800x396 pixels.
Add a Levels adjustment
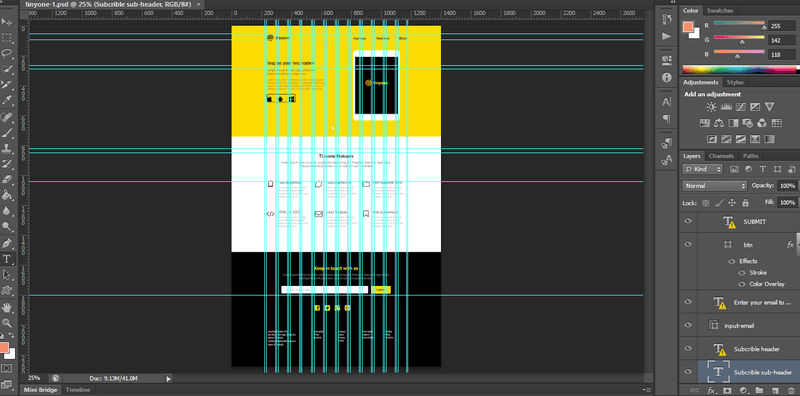(x=726, y=107)
